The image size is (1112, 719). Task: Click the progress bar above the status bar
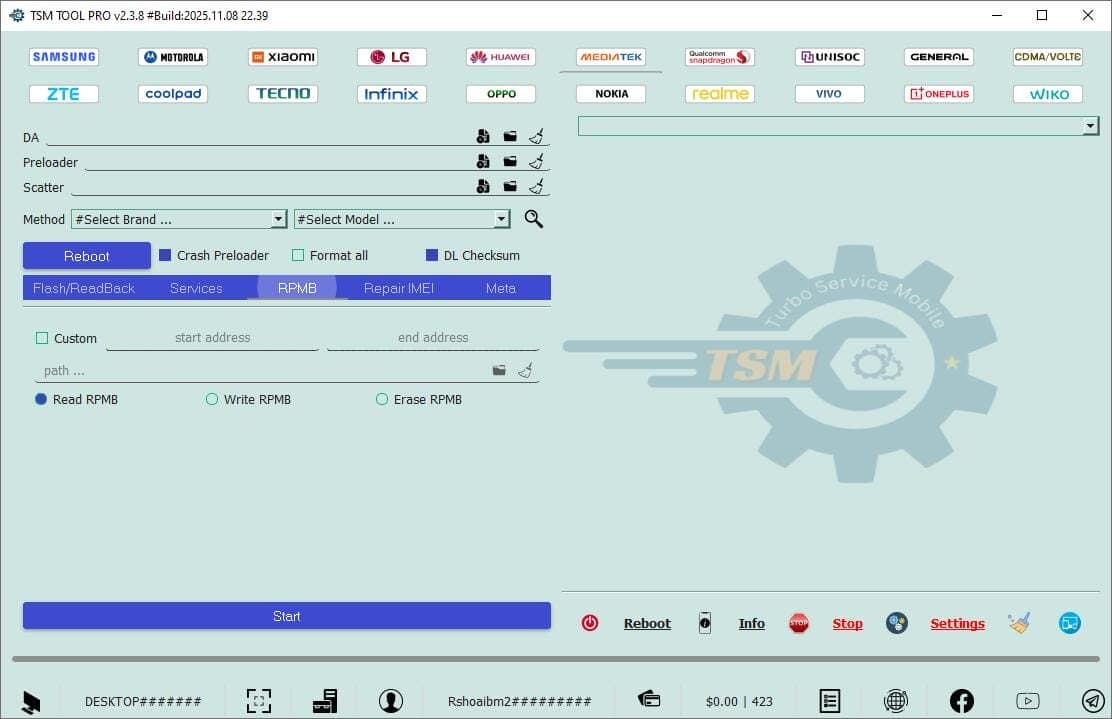(x=555, y=659)
